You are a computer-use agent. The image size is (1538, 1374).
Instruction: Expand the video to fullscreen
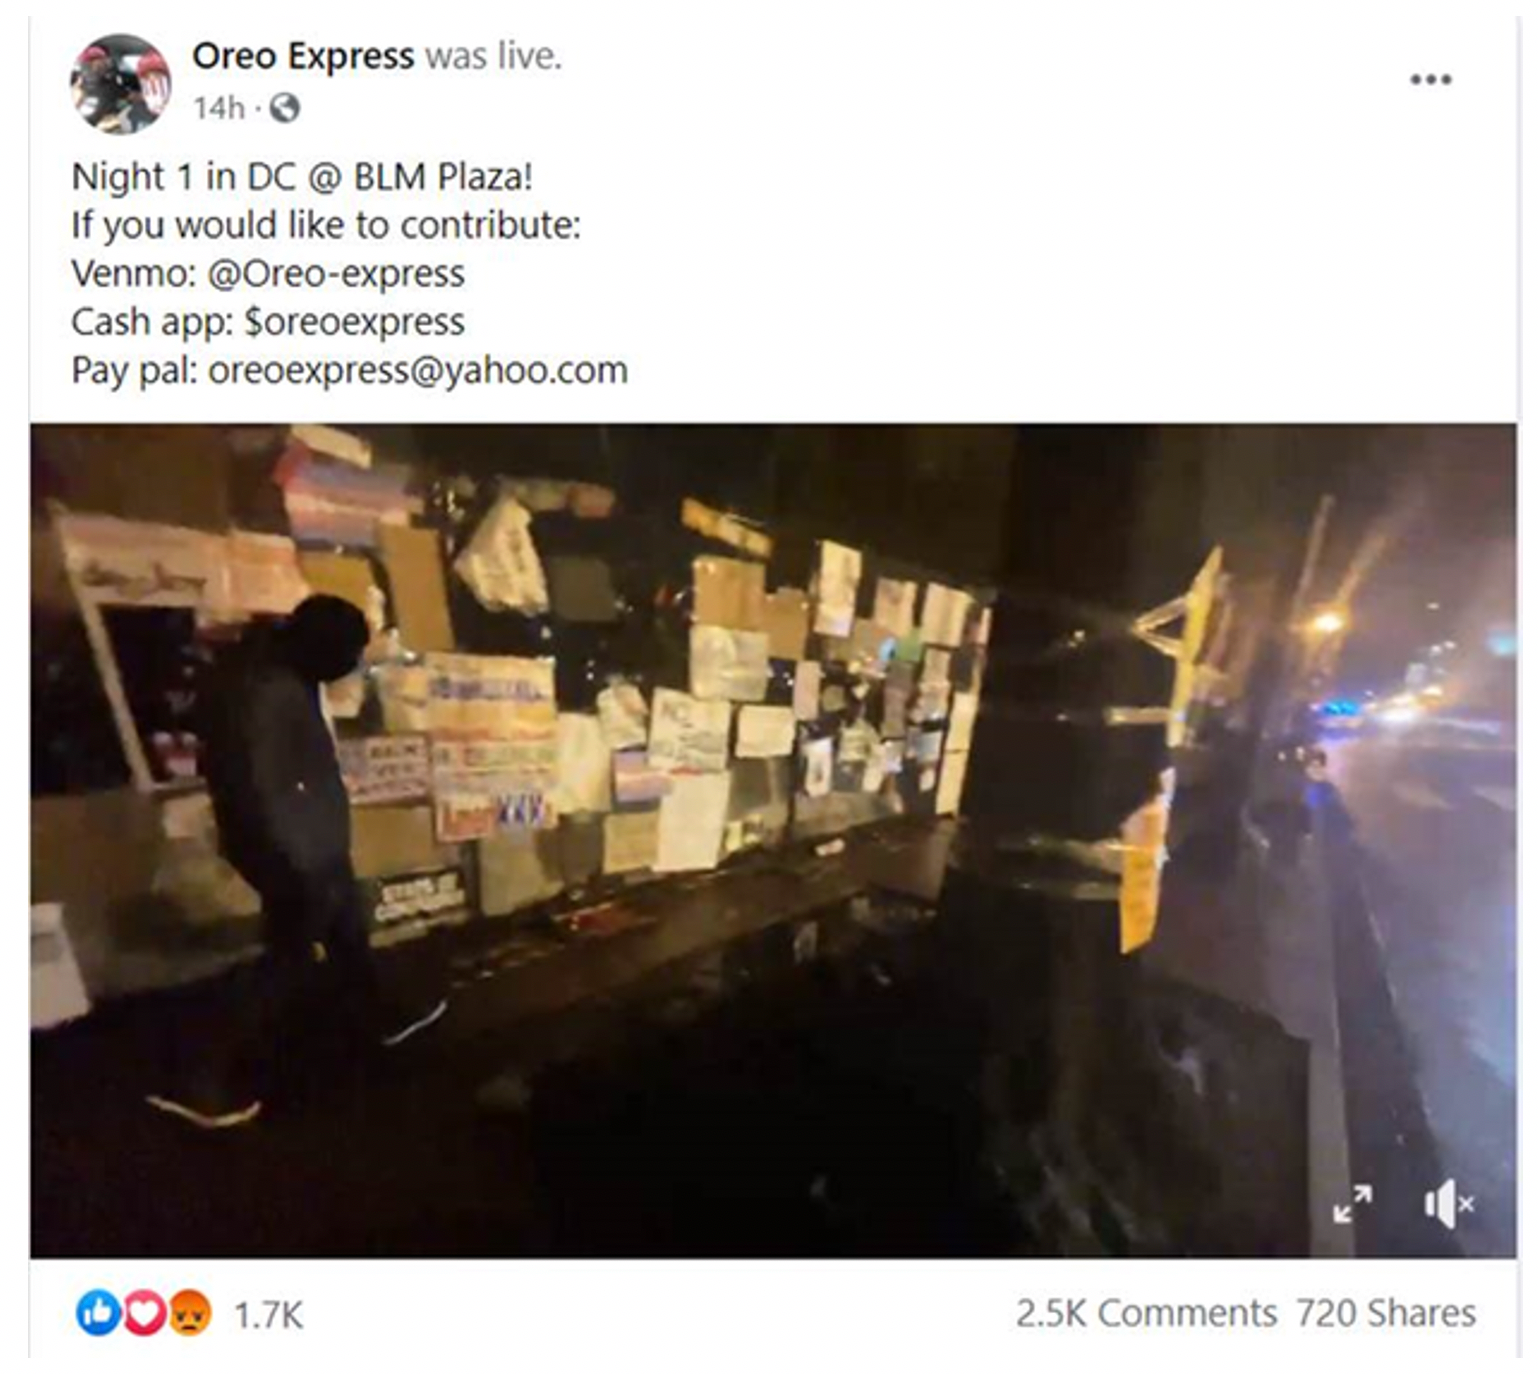(1352, 1203)
